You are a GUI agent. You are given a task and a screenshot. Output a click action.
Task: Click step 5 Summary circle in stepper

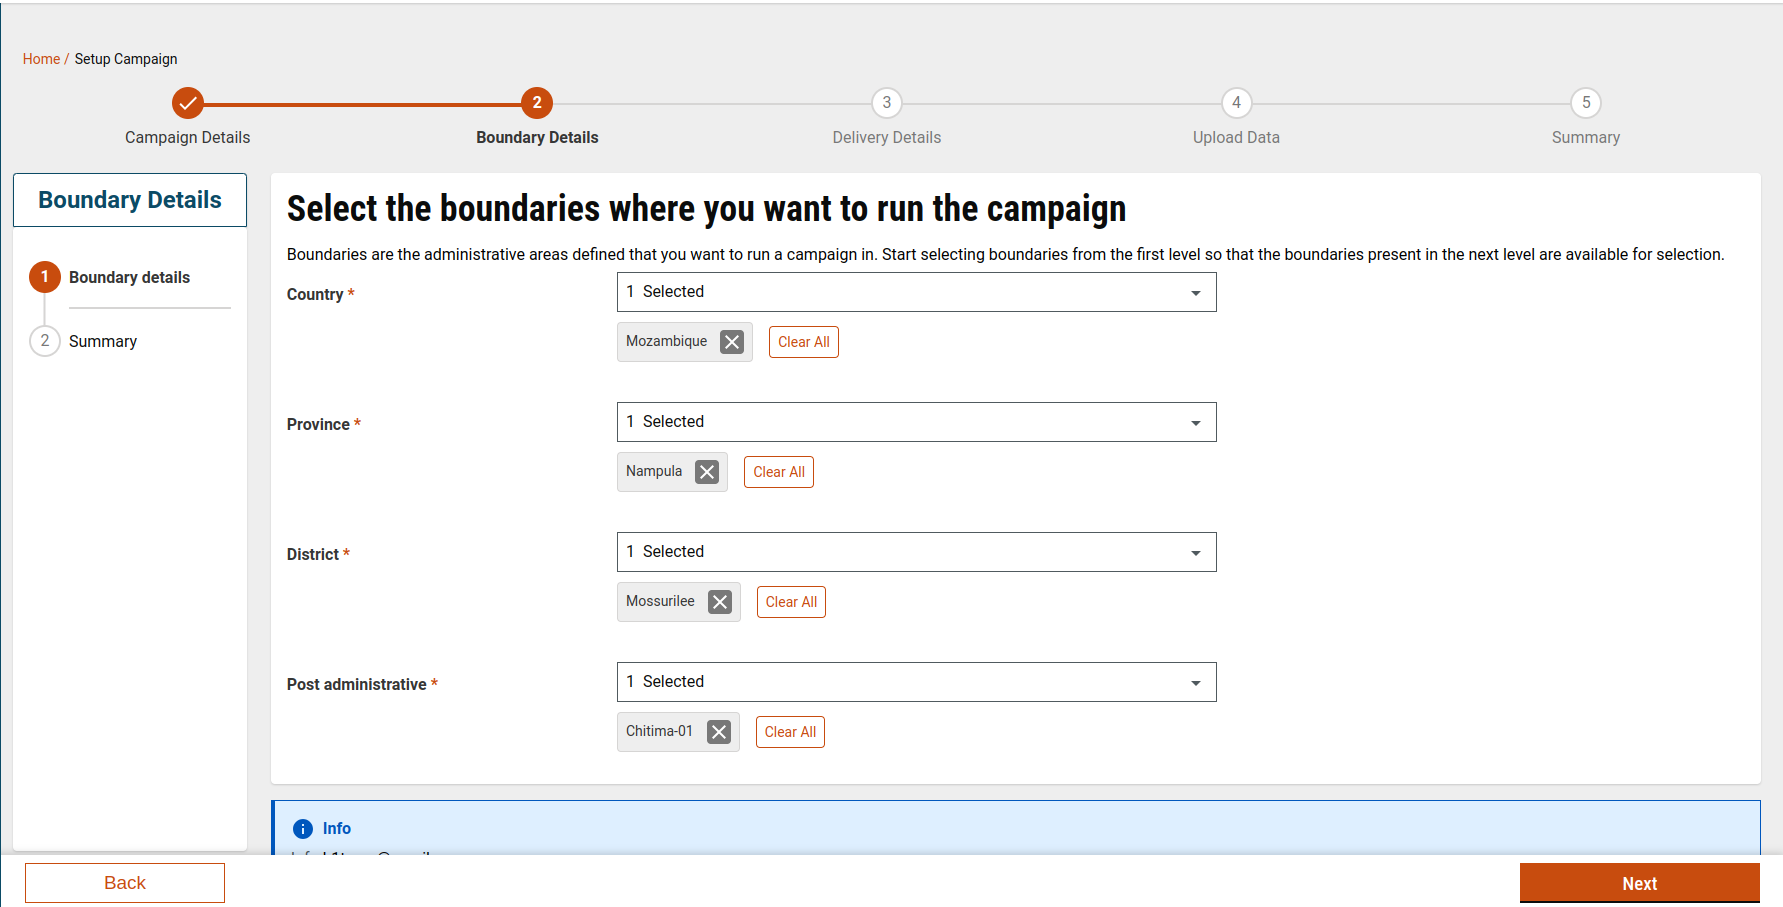tap(1585, 103)
